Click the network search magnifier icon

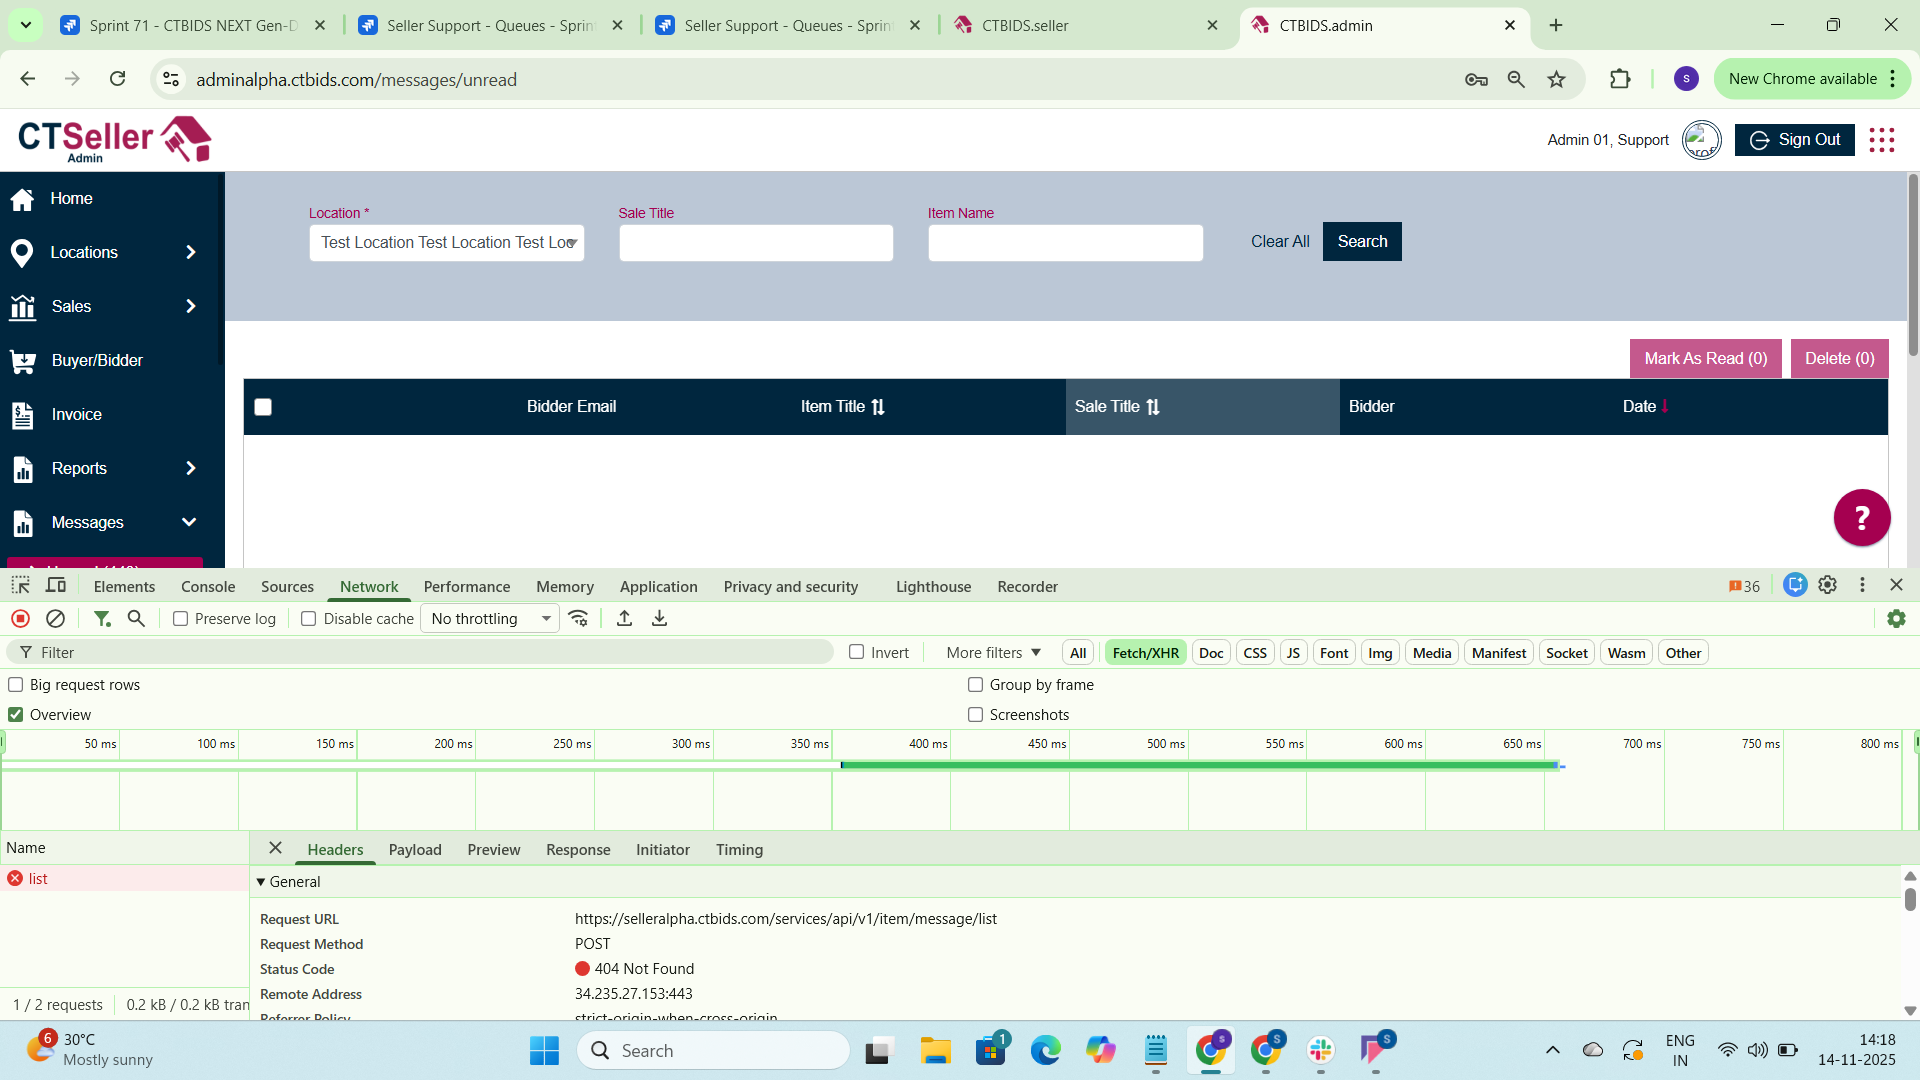coord(136,619)
